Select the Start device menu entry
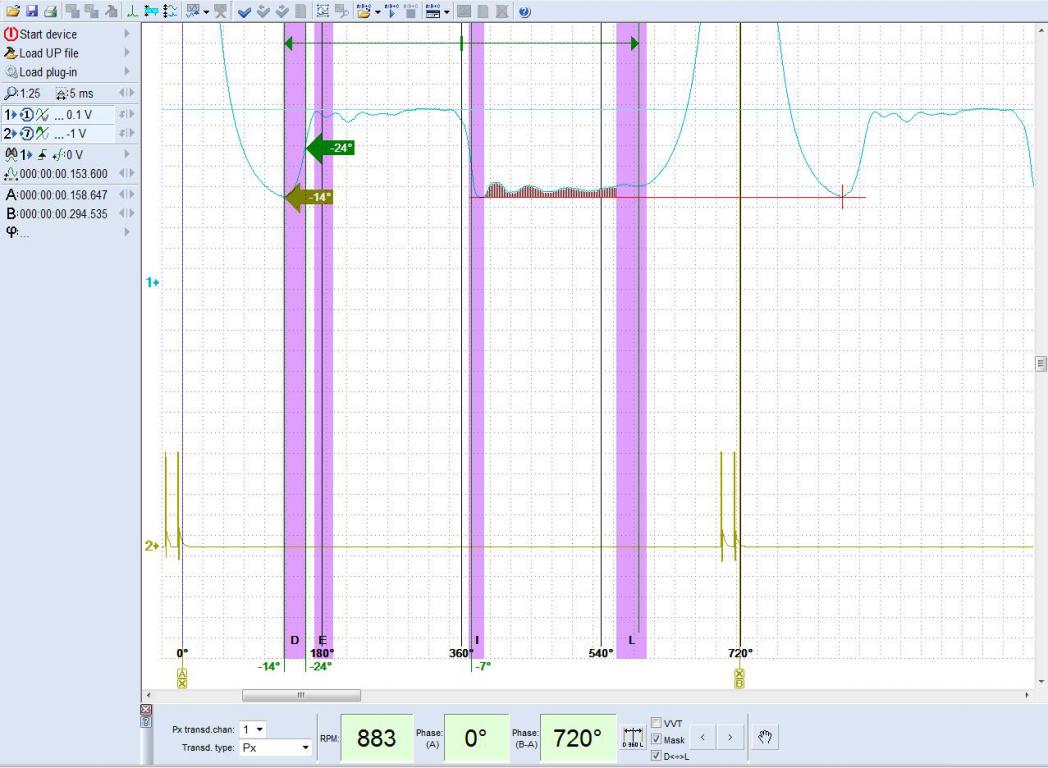Screen dimensions: 1048x768 (x=48, y=34)
